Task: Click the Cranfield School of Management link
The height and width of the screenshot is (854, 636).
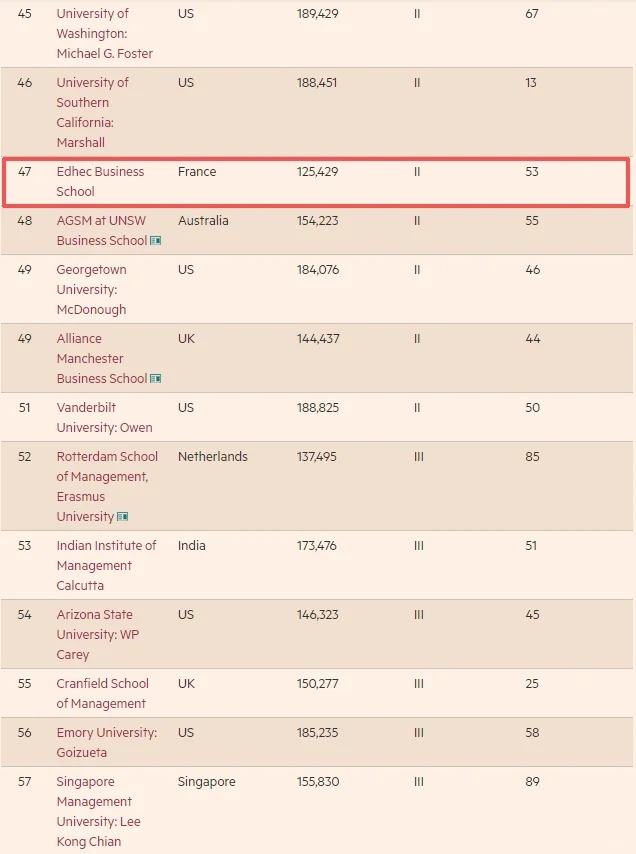Action: click(x=102, y=693)
